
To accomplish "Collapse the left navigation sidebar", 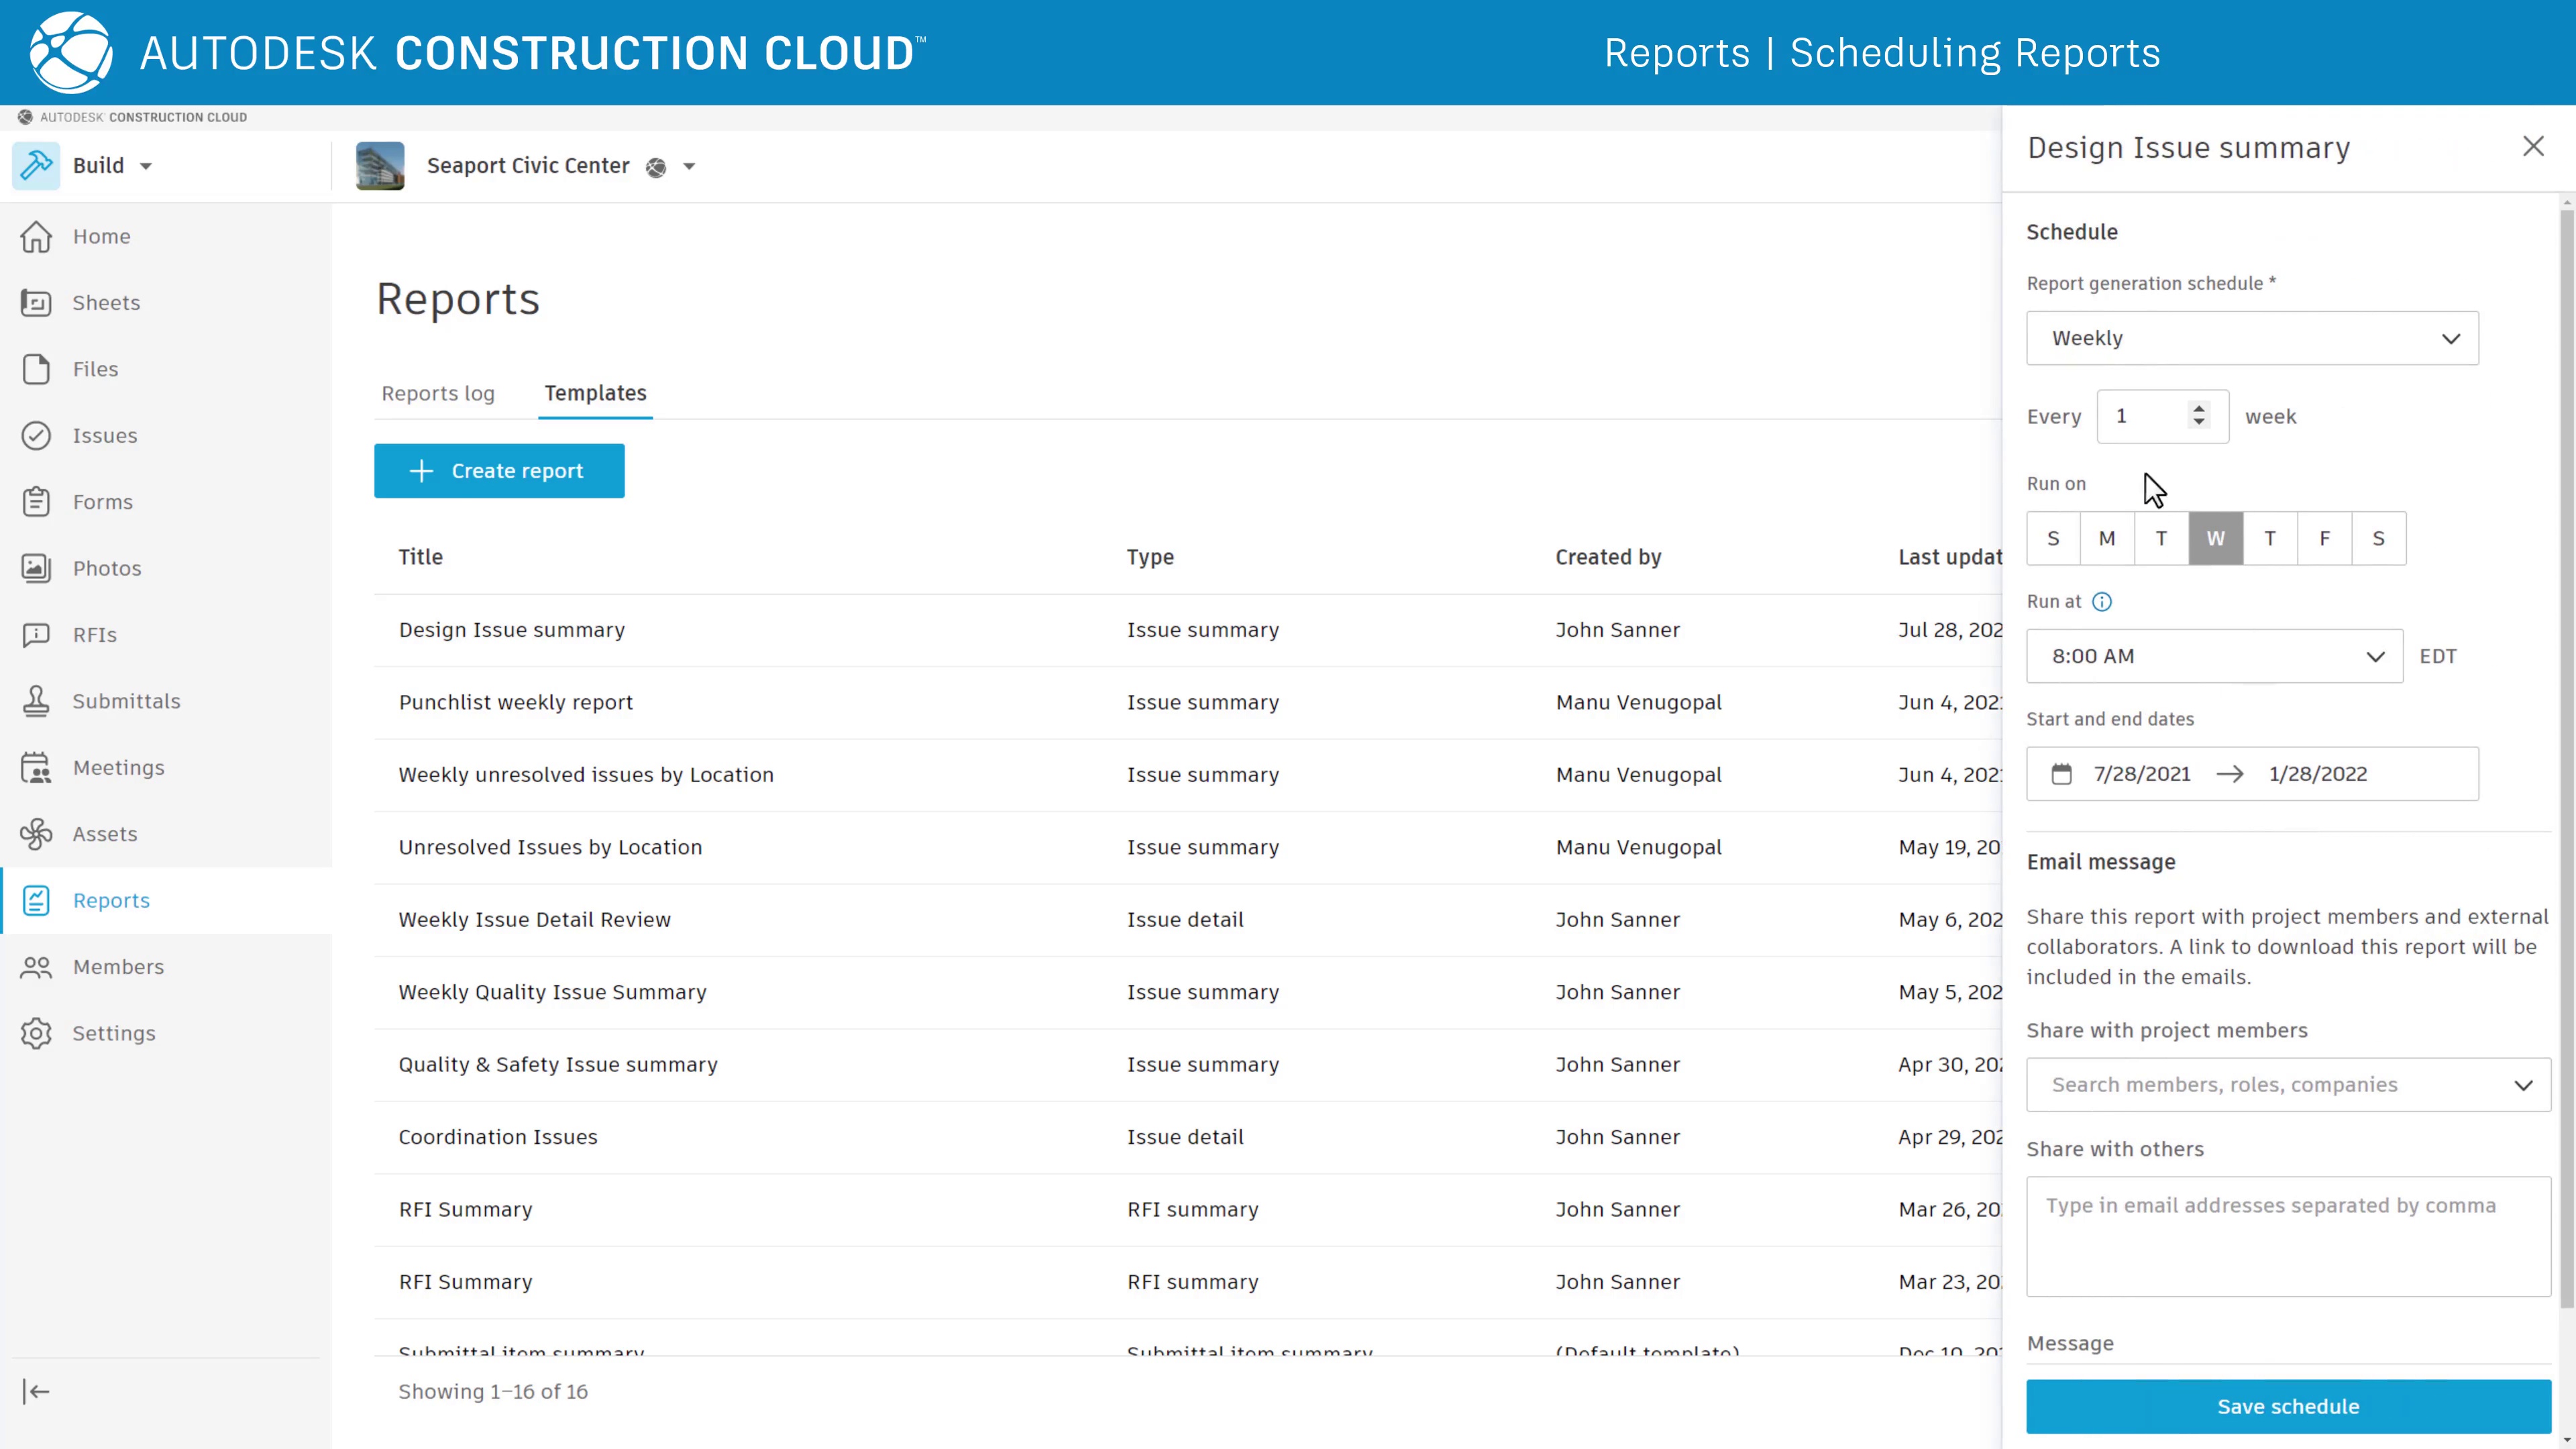I will coord(36,1391).
